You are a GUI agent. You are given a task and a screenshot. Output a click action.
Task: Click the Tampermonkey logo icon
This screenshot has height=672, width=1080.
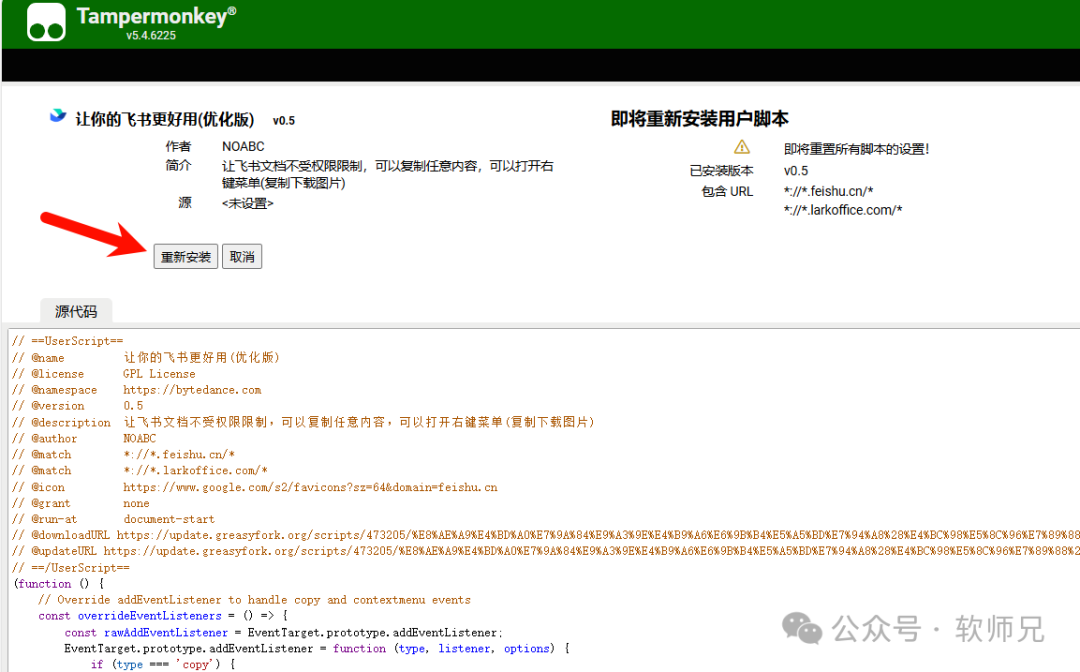point(46,22)
